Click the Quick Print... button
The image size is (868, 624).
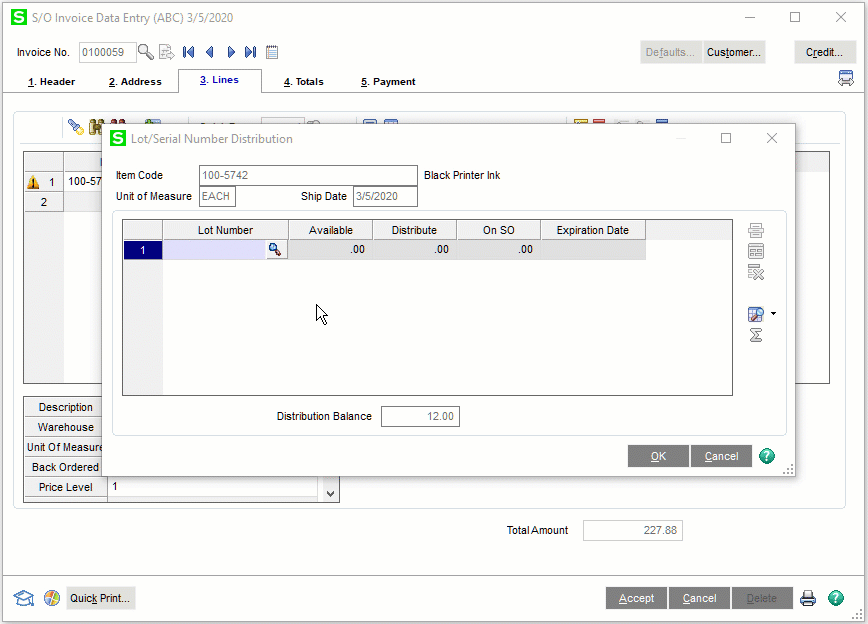click(x=100, y=598)
